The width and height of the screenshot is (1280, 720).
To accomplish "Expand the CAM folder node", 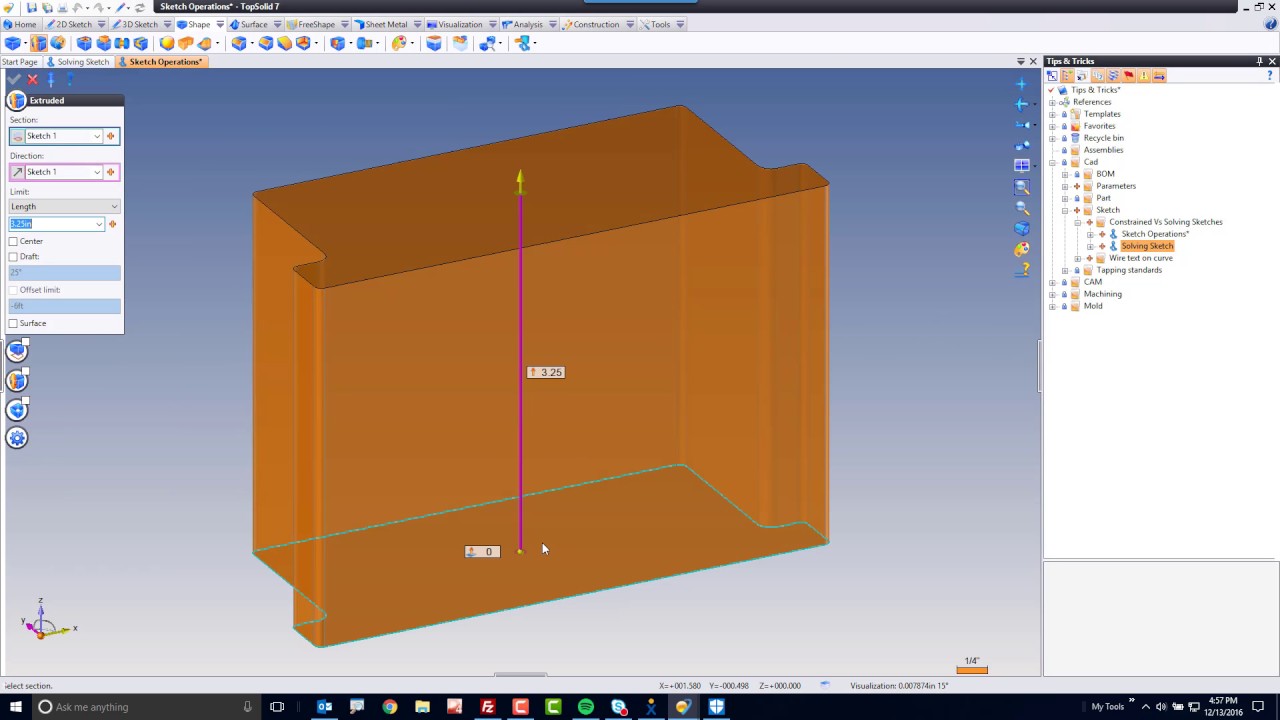I will (1052, 282).
